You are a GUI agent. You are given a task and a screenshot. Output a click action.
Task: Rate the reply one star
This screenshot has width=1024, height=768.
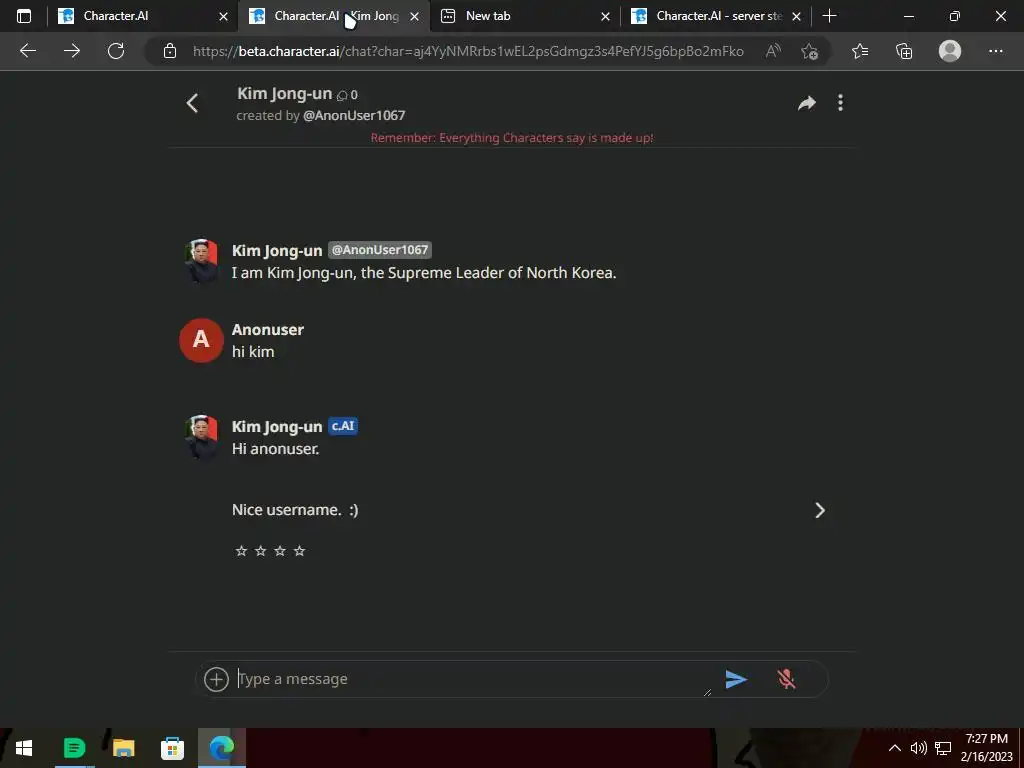tap(241, 551)
